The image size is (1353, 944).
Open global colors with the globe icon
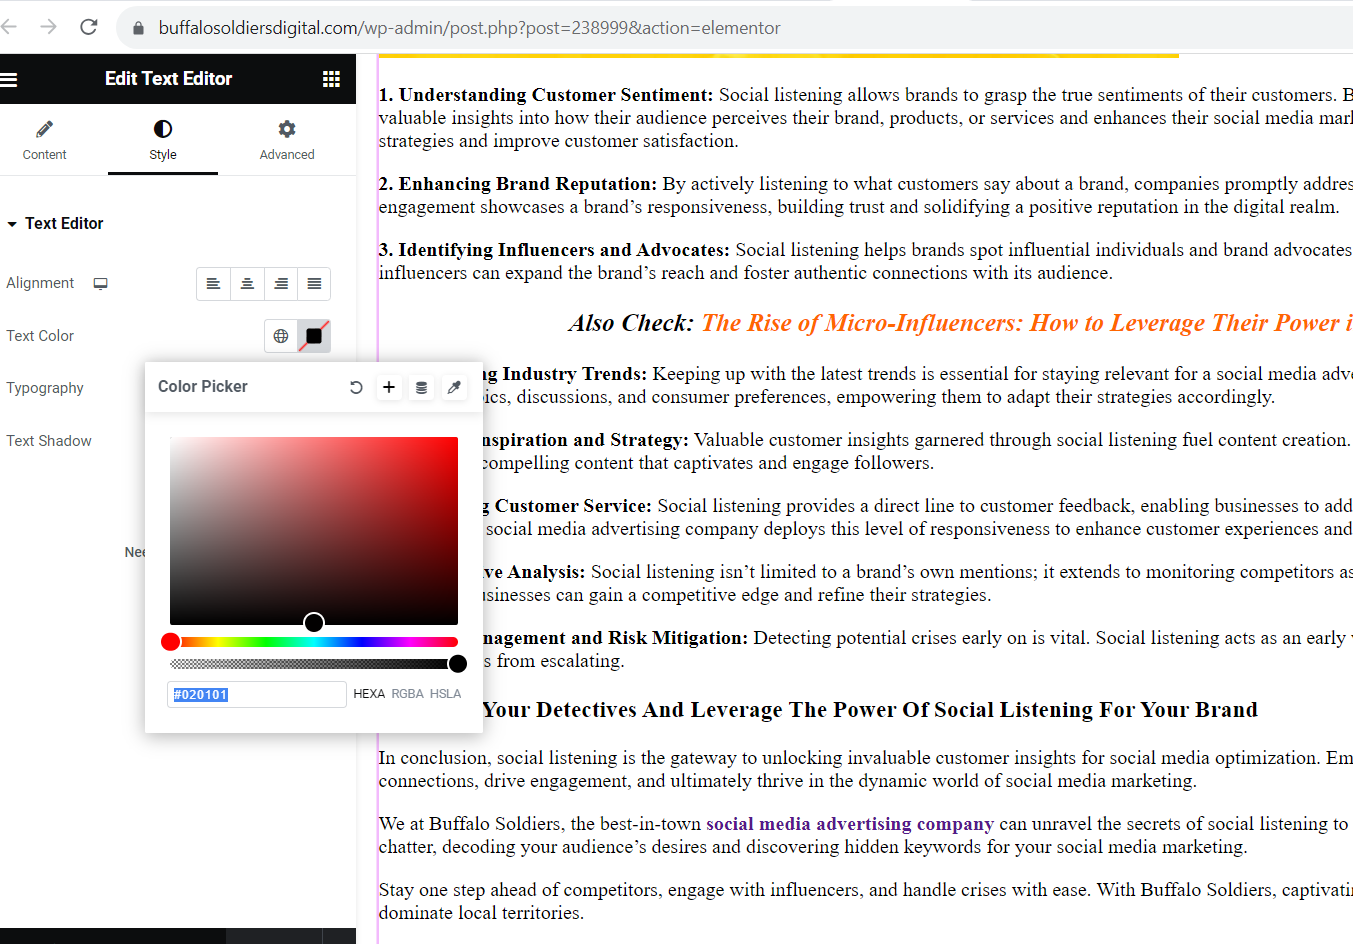pos(280,336)
